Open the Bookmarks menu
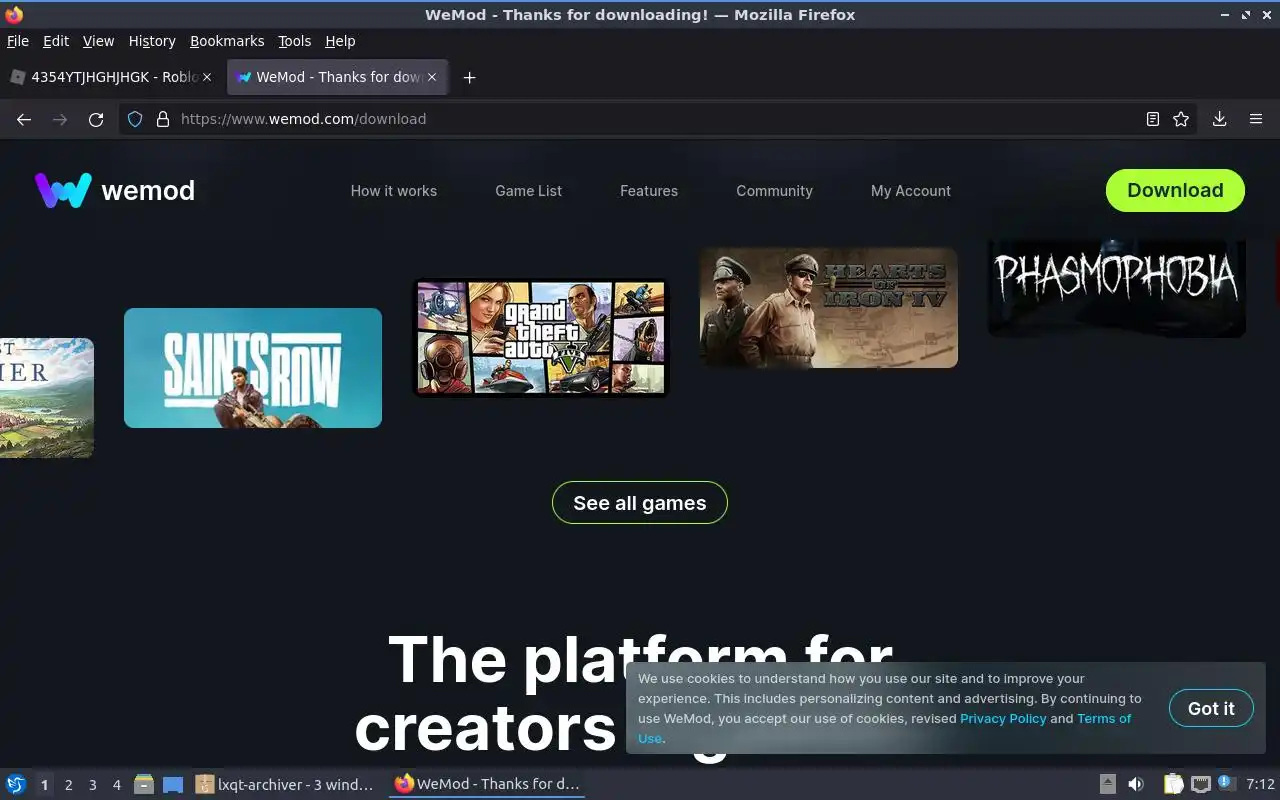1280x800 pixels. 227,41
